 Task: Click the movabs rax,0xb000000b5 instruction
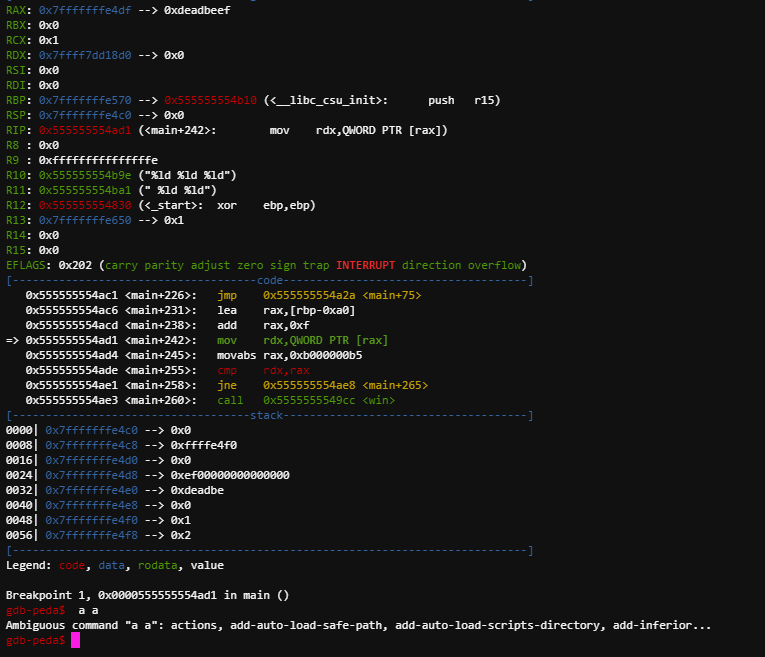click(289, 356)
